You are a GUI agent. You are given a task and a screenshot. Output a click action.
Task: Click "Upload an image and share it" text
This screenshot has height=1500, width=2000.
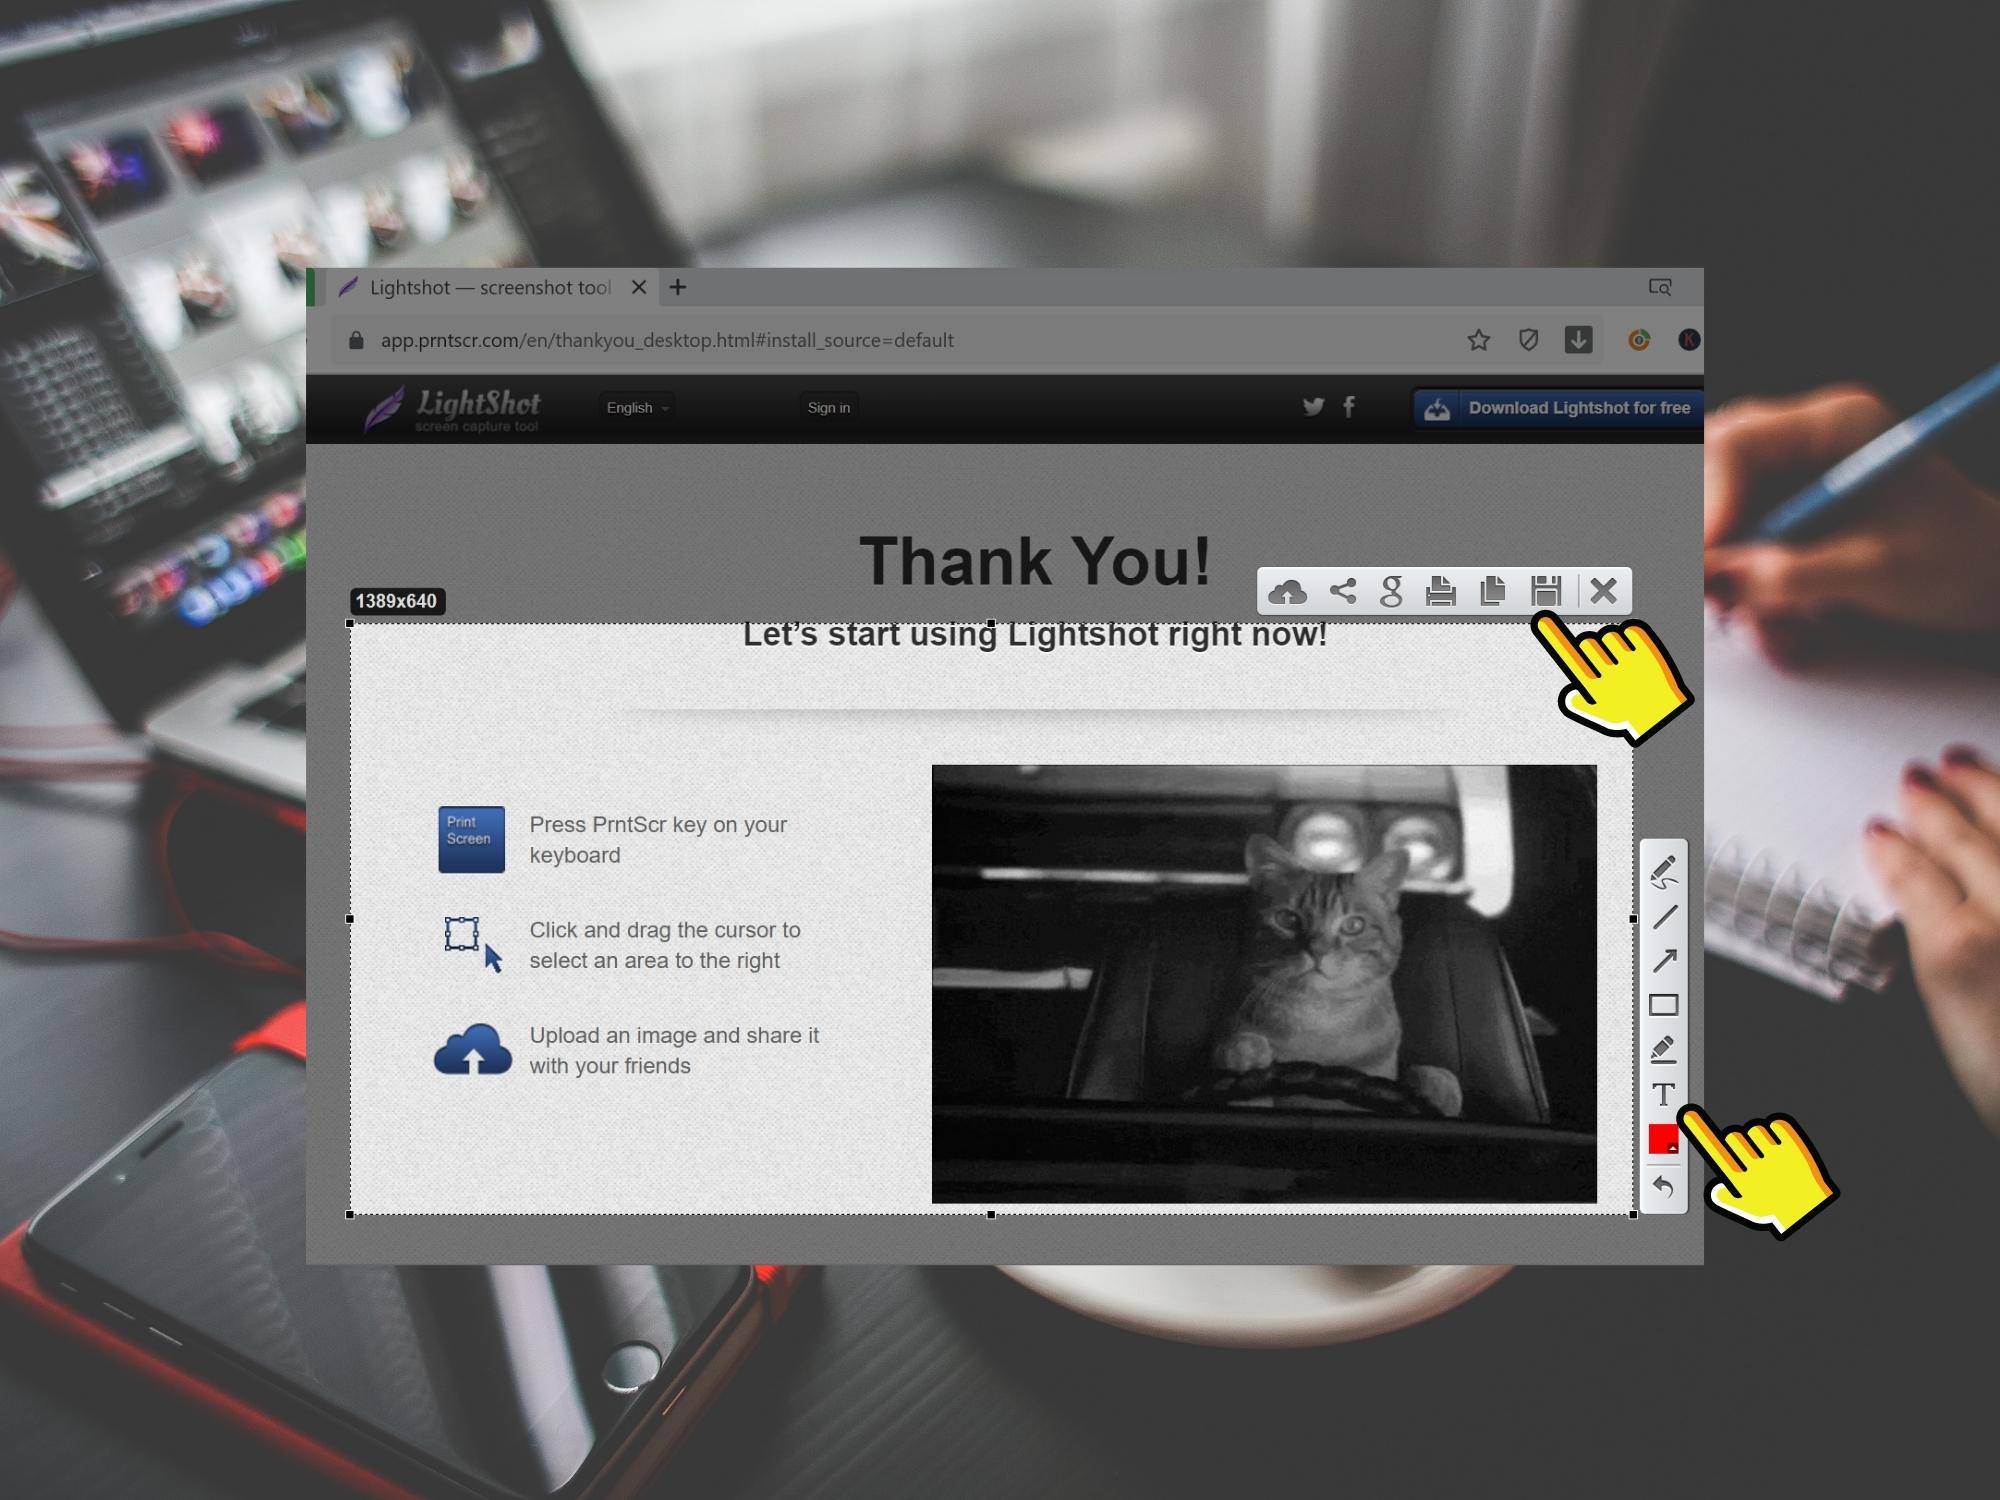tap(674, 1036)
